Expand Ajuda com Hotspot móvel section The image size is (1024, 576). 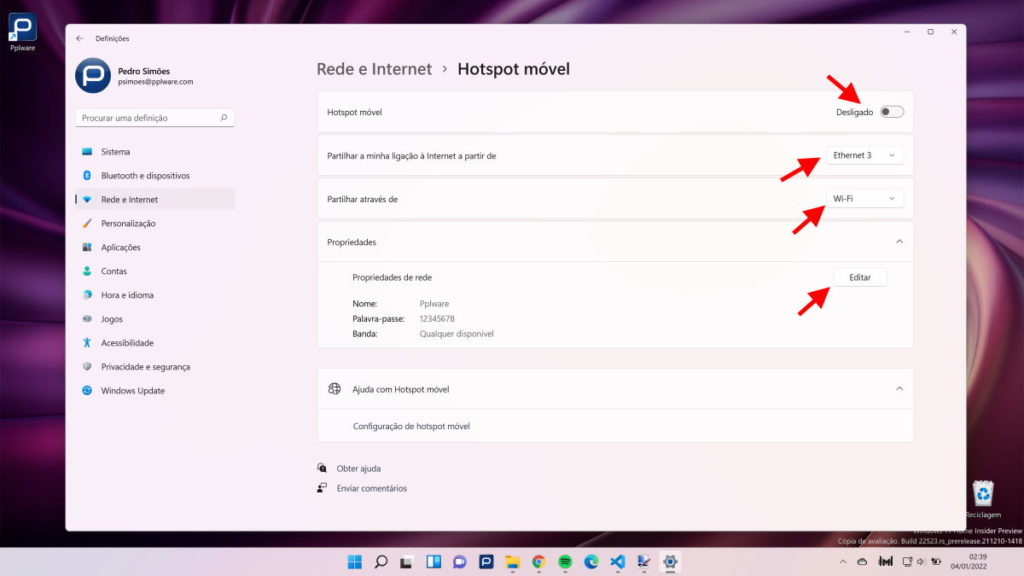pyautogui.click(x=897, y=388)
